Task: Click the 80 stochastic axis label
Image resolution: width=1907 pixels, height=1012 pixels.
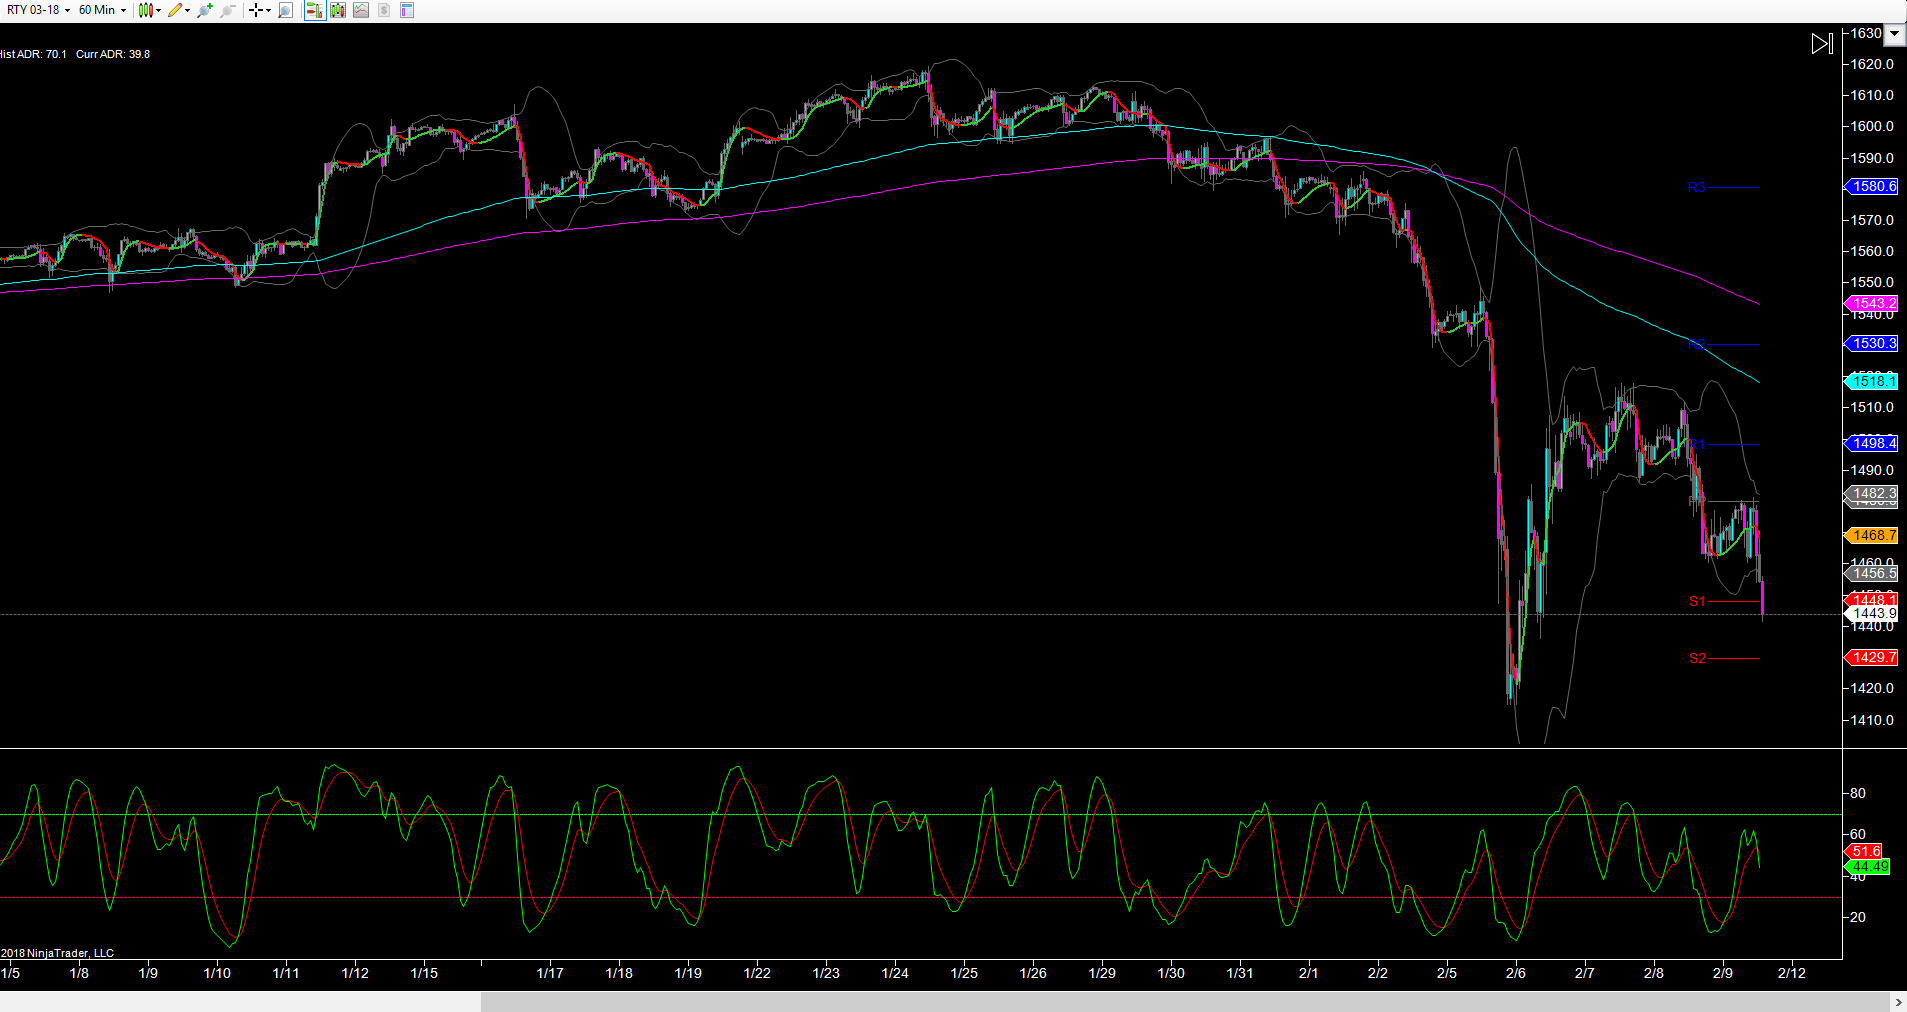Action: (x=1858, y=793)
